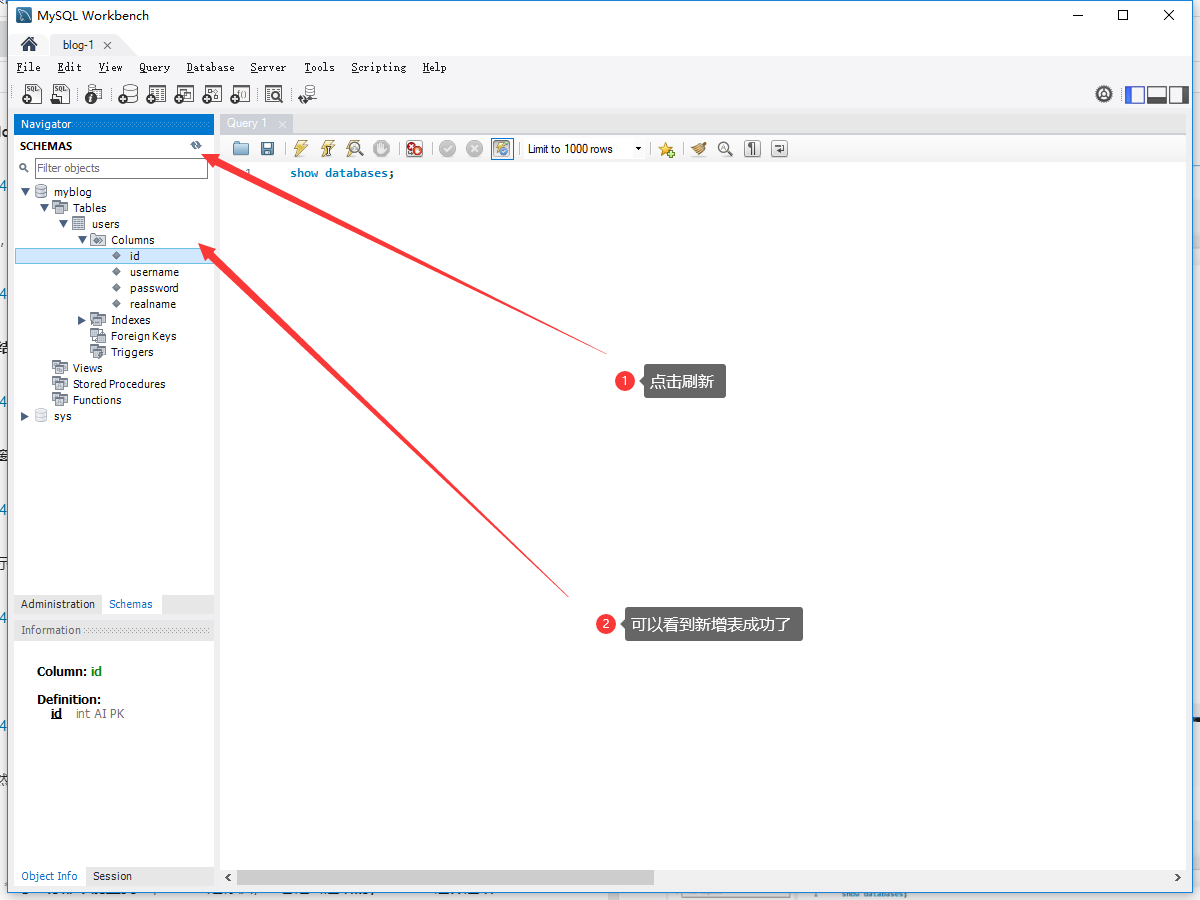Create a new stored procedure icon
1200x900 pixels.
(x=212, y=94)
